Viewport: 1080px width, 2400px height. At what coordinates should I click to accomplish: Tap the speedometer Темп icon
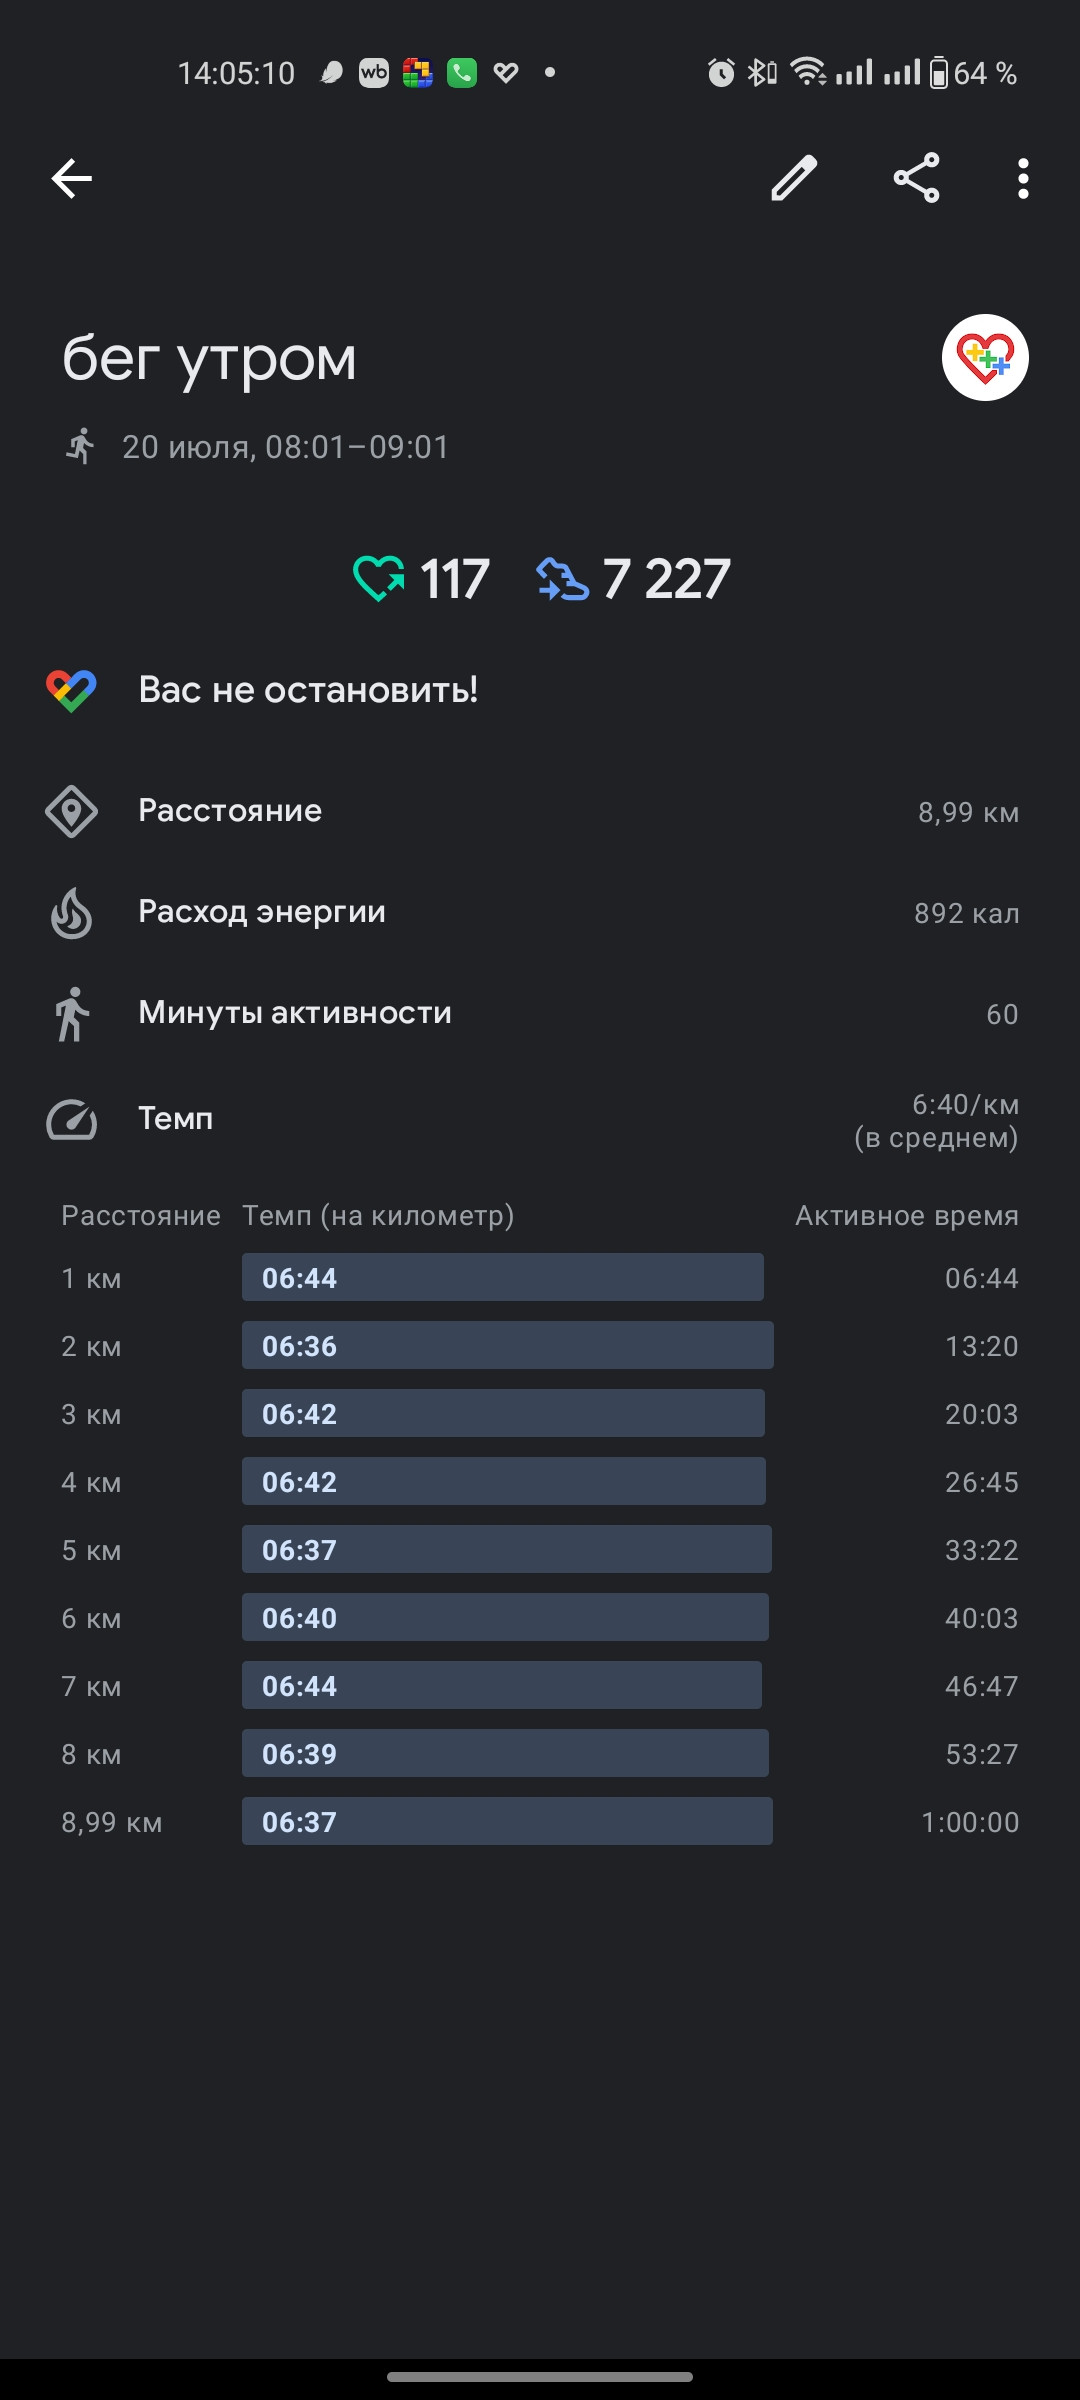tap(71, 1119)
